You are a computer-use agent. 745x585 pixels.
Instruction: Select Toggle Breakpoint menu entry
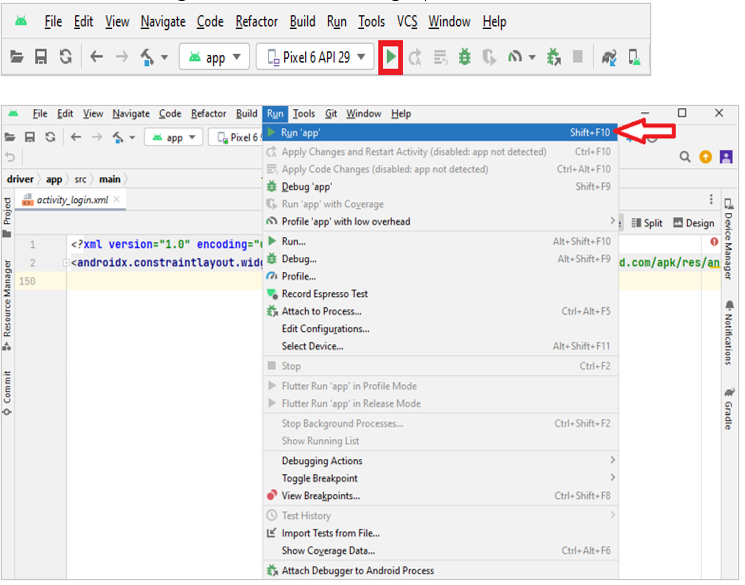[x=440, y=478]
